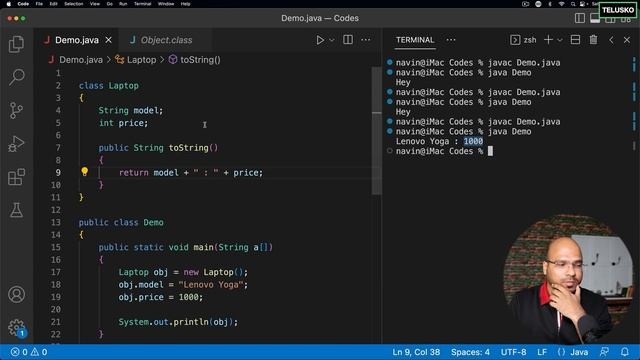Switch to the Object.class tab
Screen dimensions: 640x360
pos(166,40)
